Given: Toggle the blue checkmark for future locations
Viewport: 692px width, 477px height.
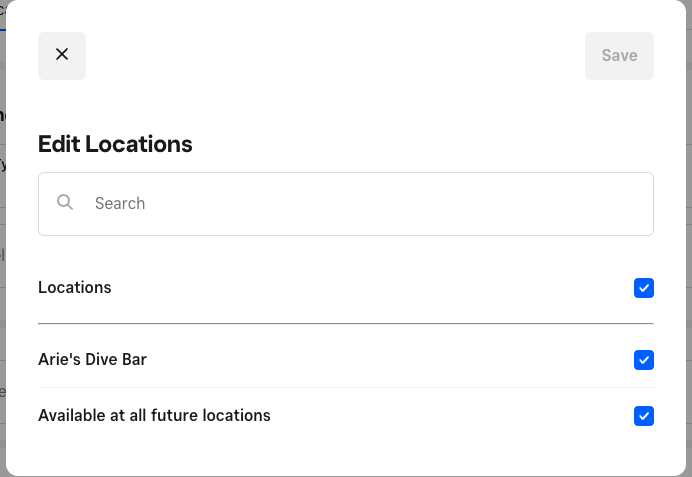Looking at the screenshot, I should tap(644, 416).
